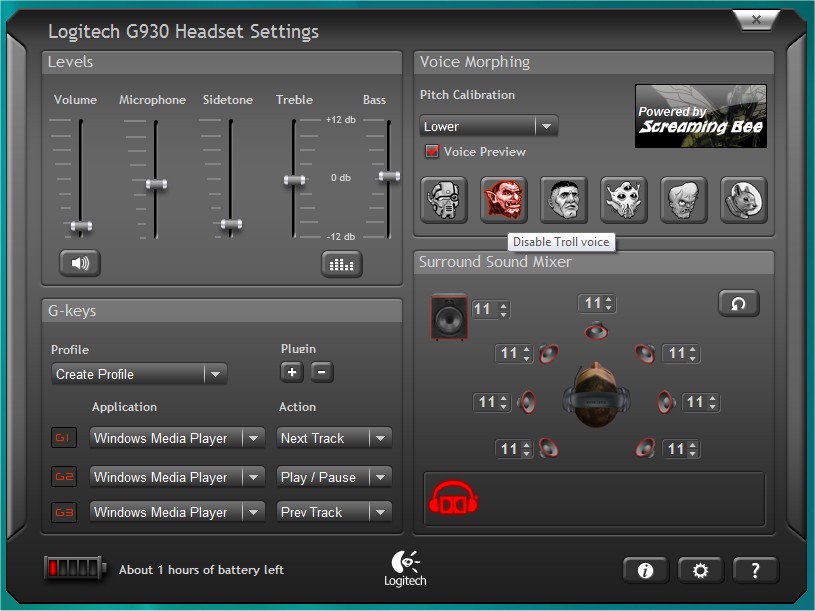This screenshot has height=611, width=815.
Task: Select the G2 key icon
Action: [x=63, y=476]
